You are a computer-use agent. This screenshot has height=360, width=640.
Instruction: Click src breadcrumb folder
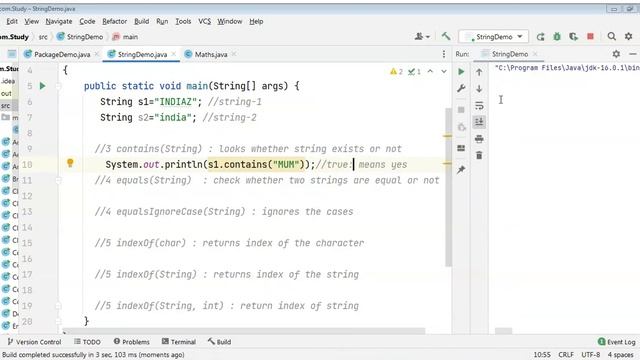43,37
